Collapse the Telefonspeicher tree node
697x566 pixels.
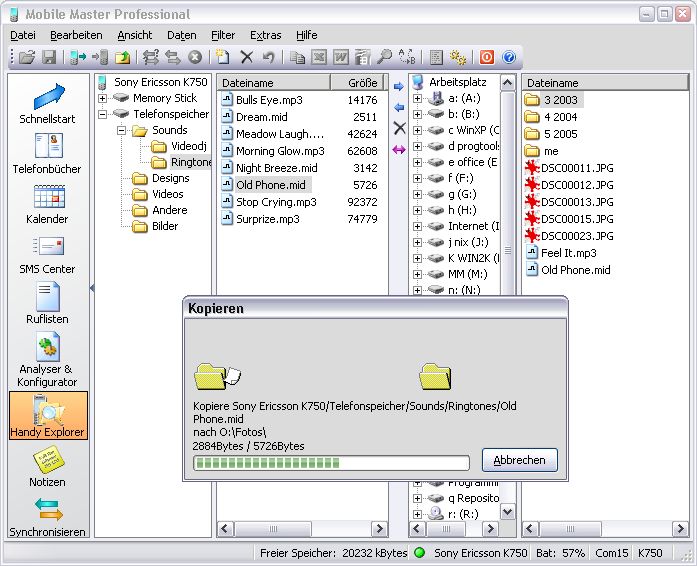tap(103, 114)
